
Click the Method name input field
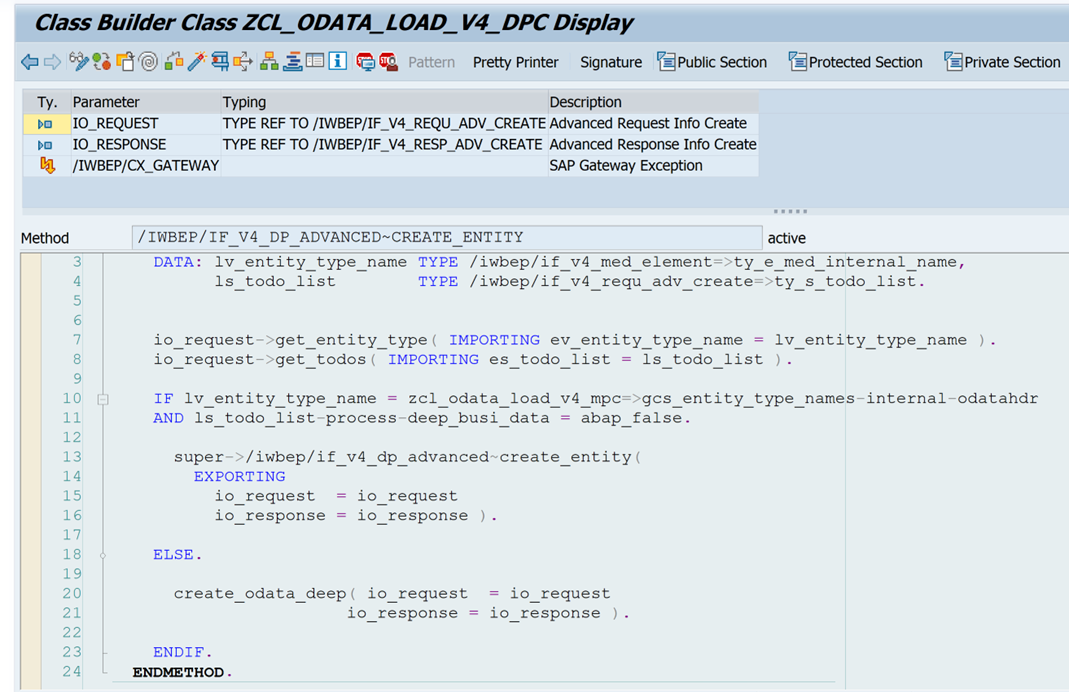(445, 238)
